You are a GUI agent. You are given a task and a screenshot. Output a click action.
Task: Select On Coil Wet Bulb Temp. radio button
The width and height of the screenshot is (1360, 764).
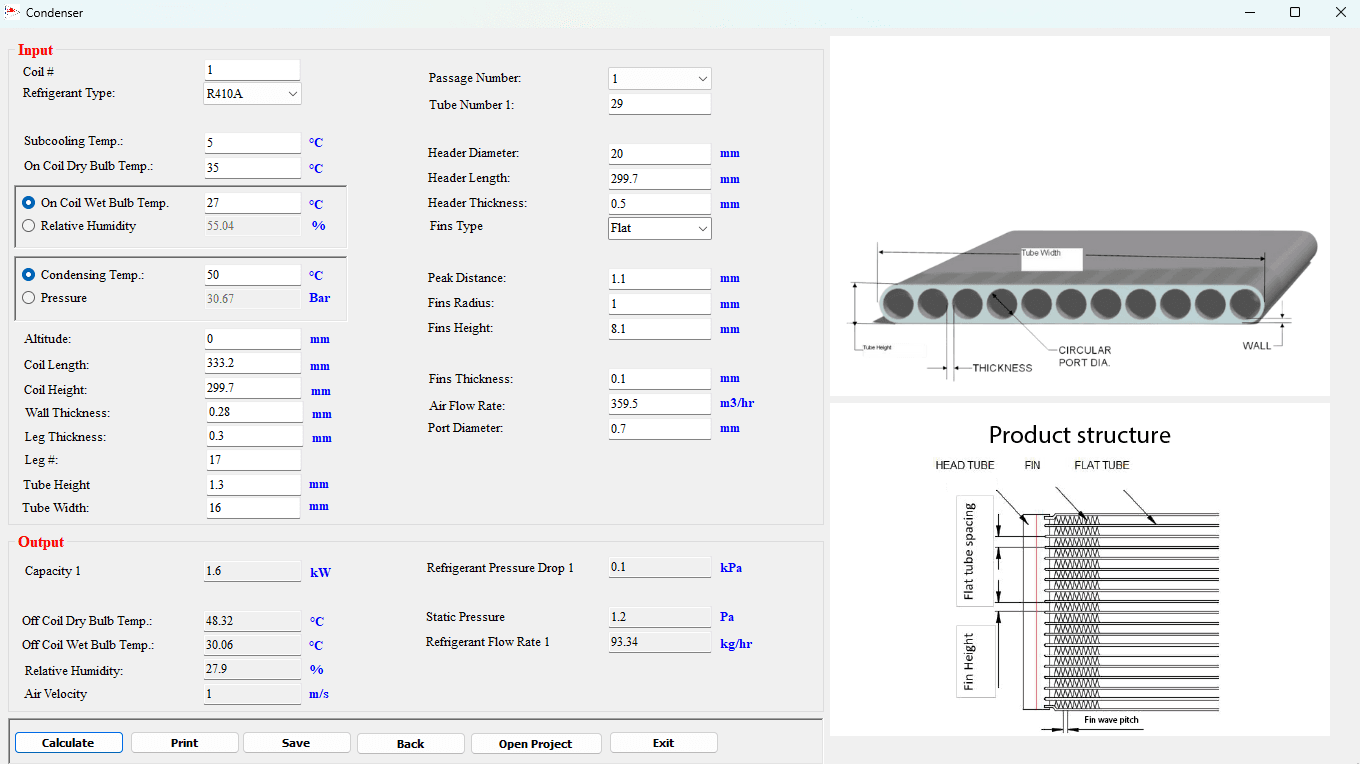tap(28, 203)
